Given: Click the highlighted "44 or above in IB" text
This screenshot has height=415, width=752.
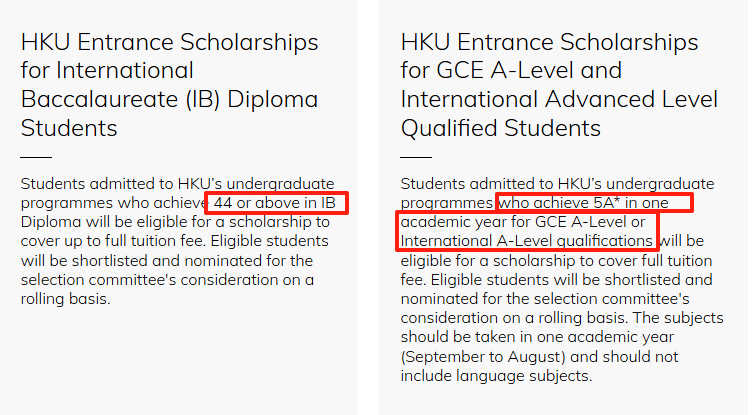Looking at the screenshot, I should tap(277, 203).
